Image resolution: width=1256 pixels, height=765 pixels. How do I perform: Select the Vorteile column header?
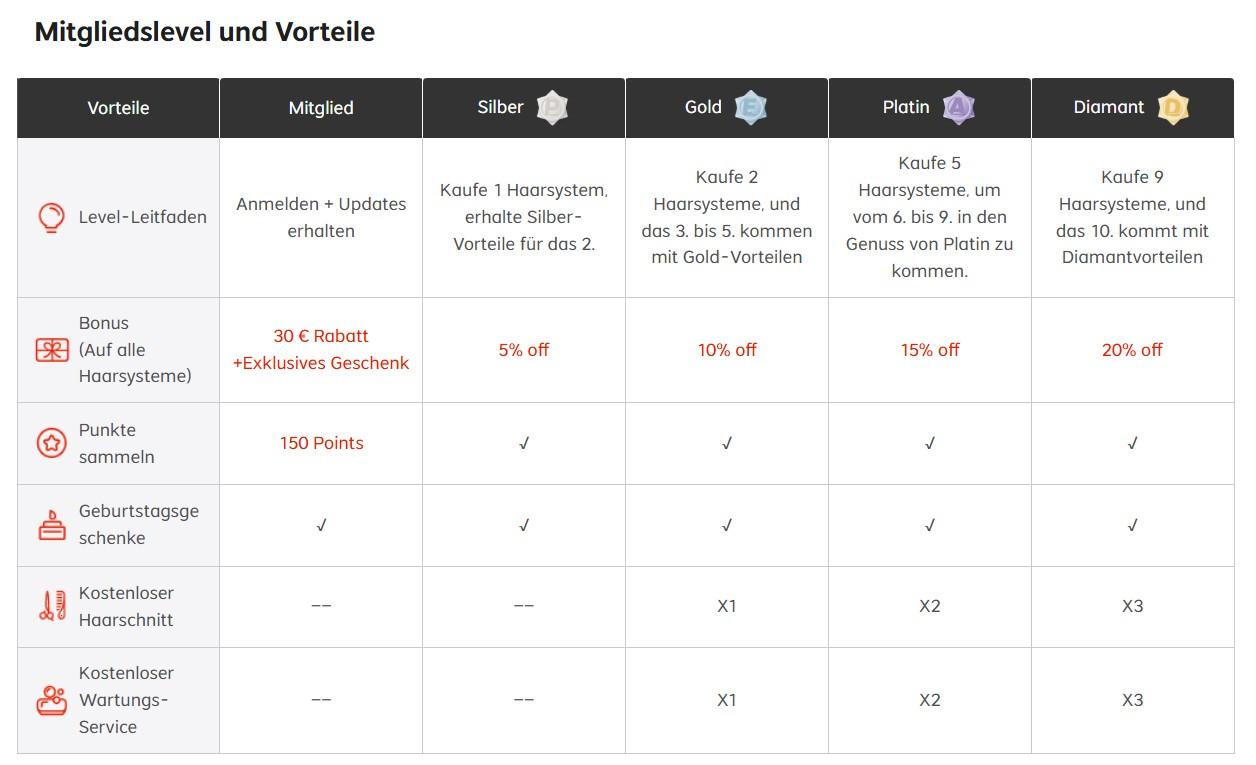coord(118,108)
